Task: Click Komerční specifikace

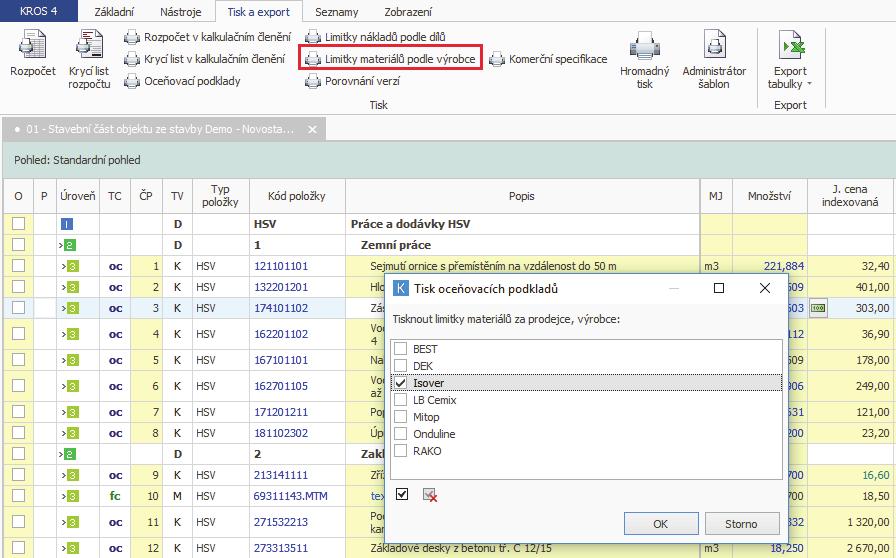Action: [x=548, y=59]
